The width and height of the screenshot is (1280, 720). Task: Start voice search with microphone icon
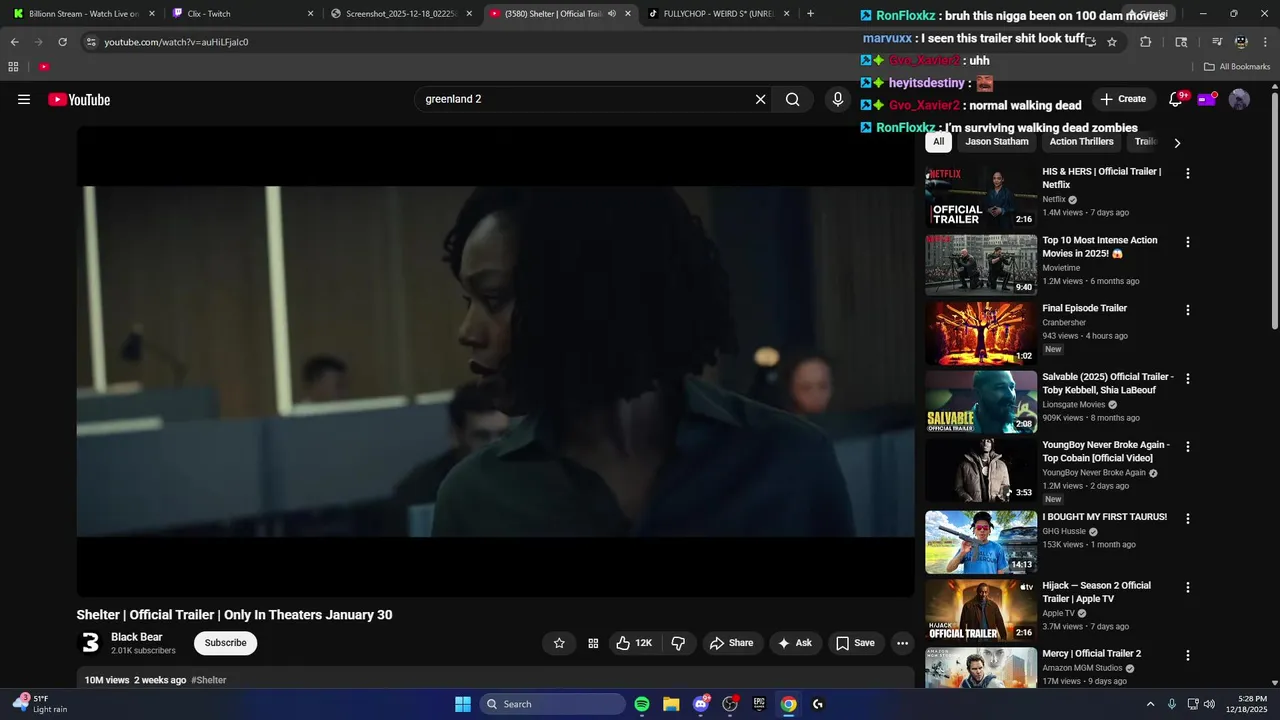[838, 99]
